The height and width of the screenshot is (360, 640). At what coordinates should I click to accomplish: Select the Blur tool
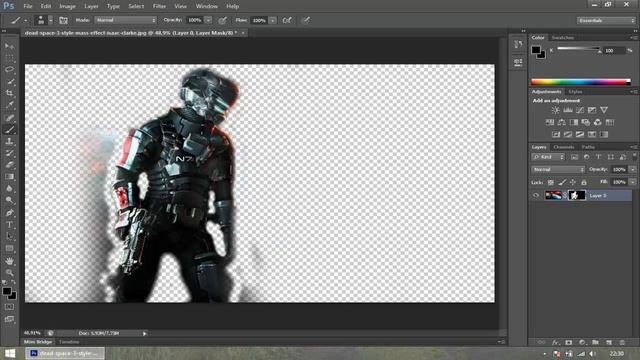[9, 189]
